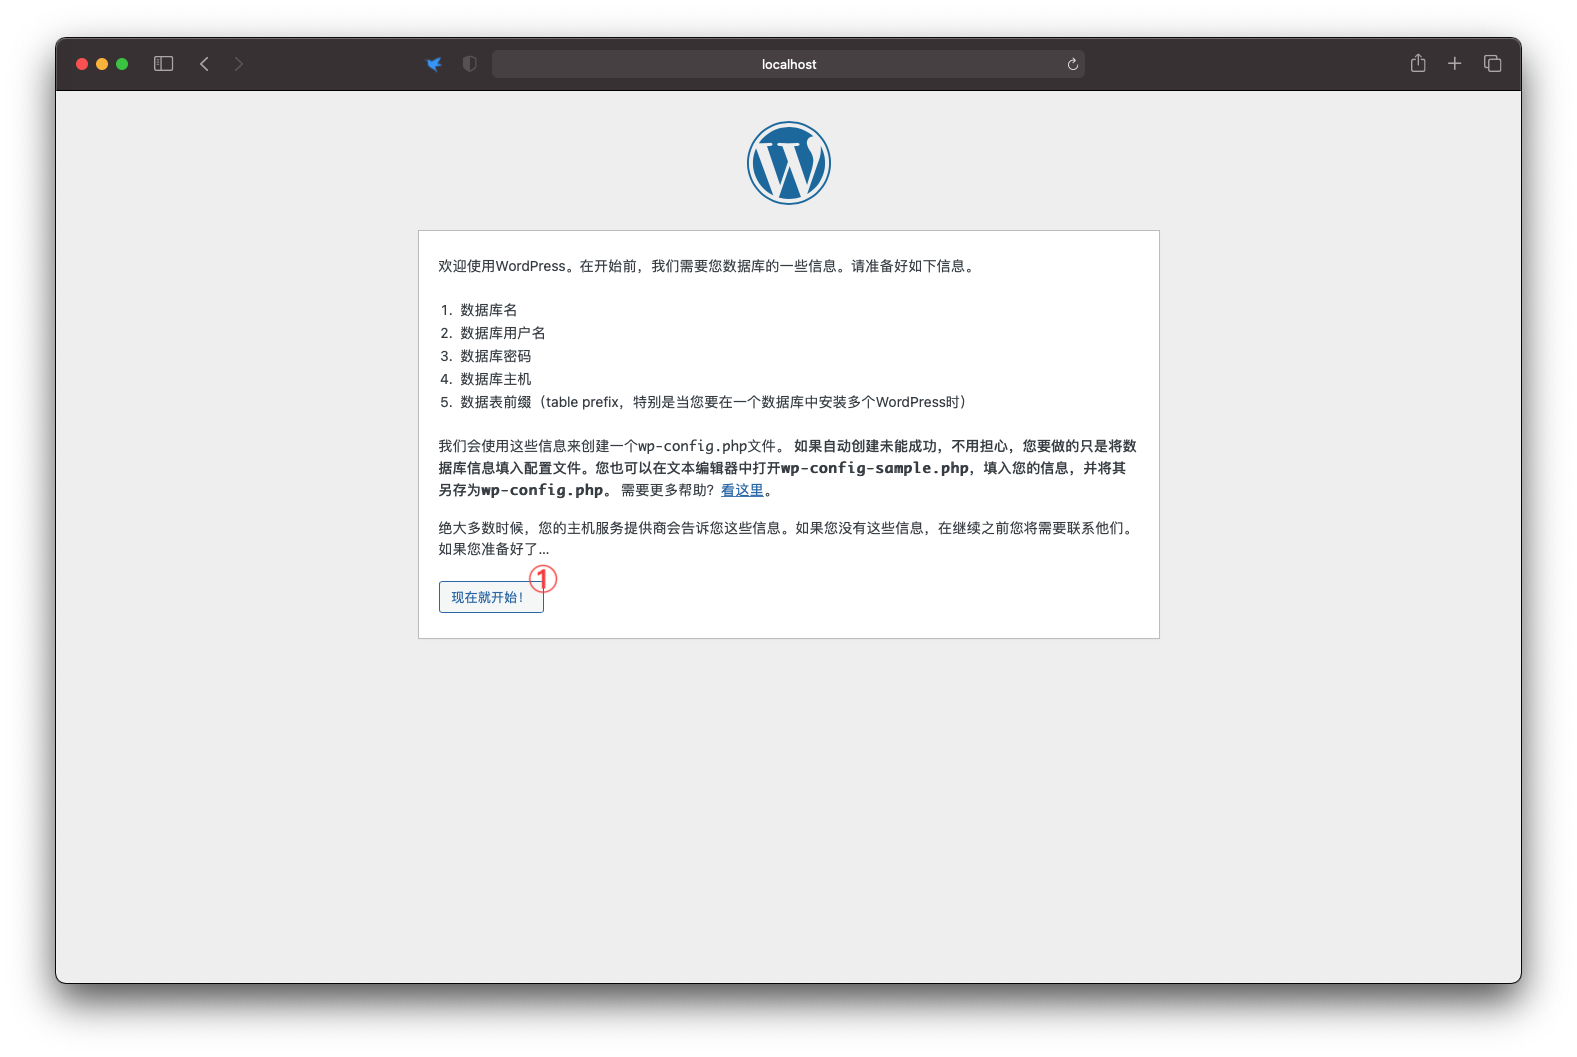Open a new tab with plus icon
This screenshot has height=1057, width=1577.
[x=1454, y=64]
